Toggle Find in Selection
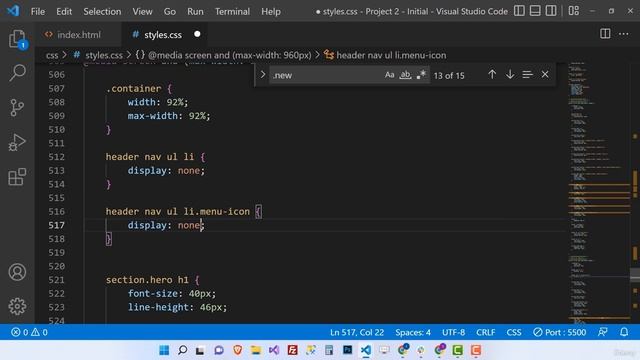 coord(527,74)
